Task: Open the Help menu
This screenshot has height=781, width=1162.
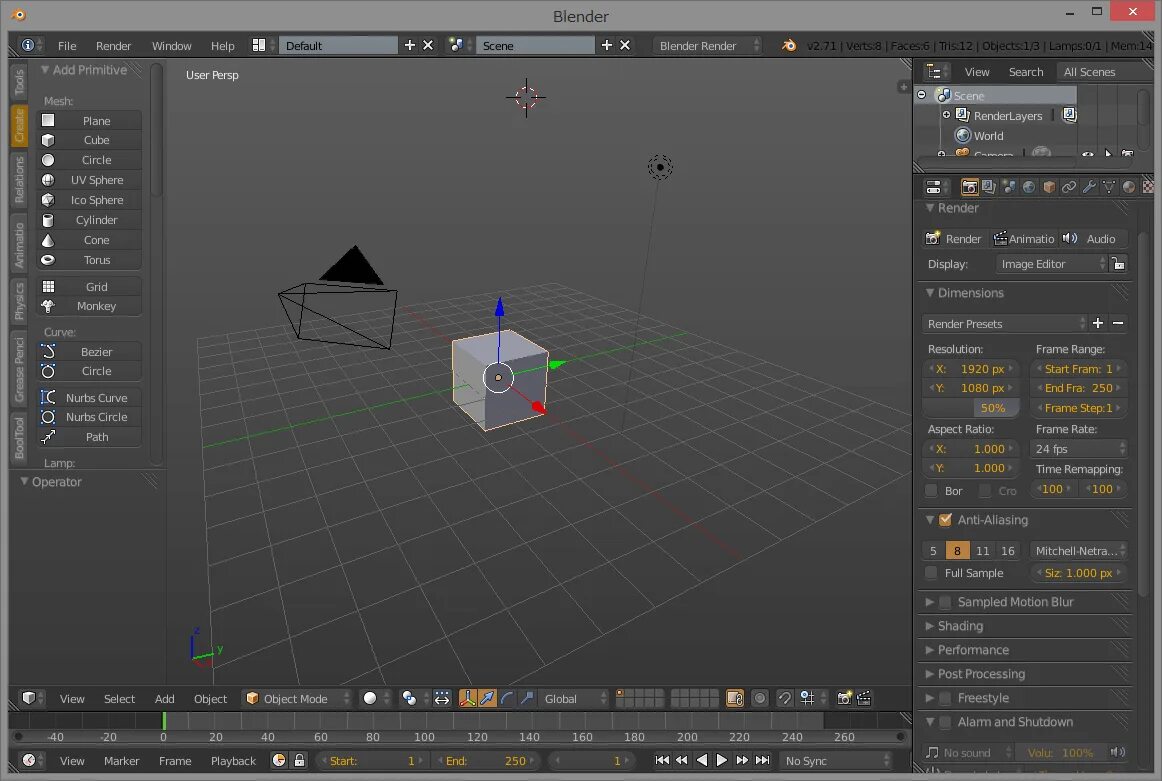Action: [222, 45]
